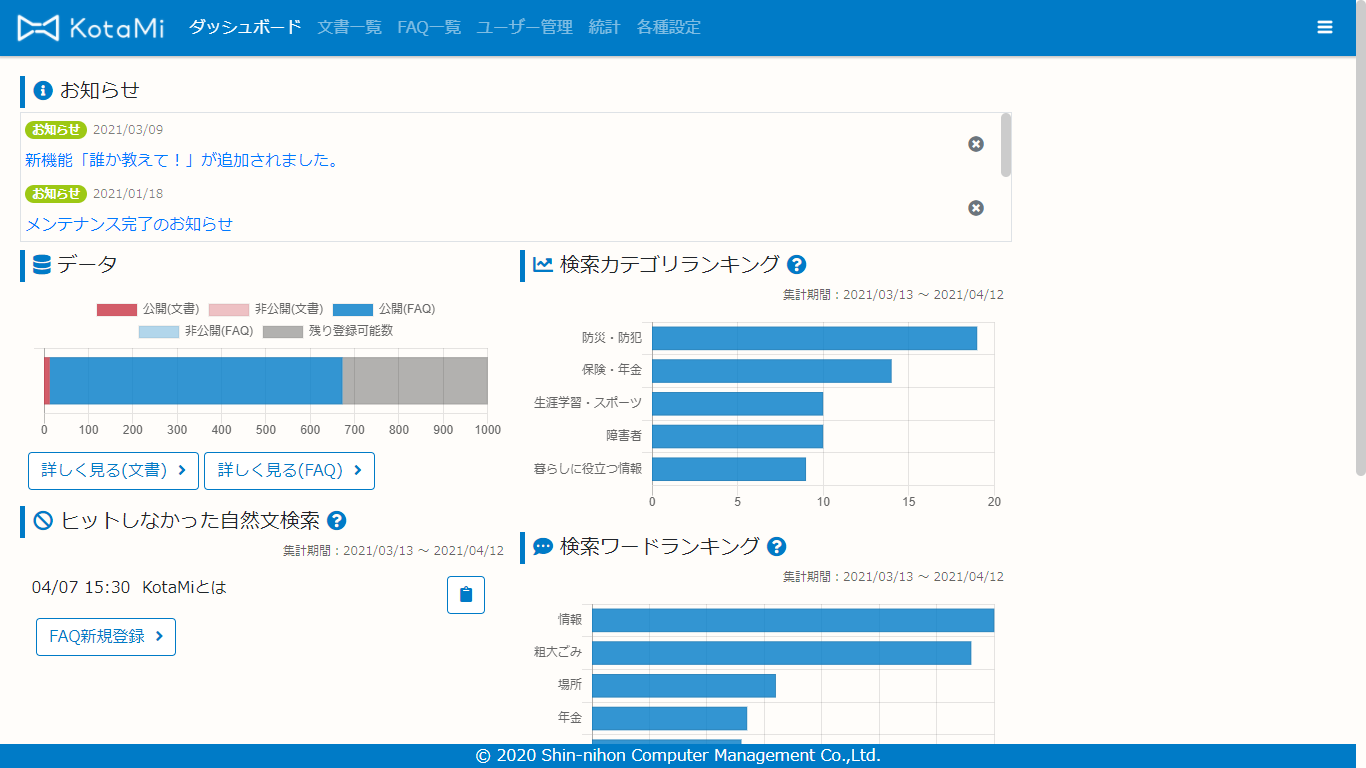Click the 防災・防犯 bar in category ranking

tap(814, 338)
